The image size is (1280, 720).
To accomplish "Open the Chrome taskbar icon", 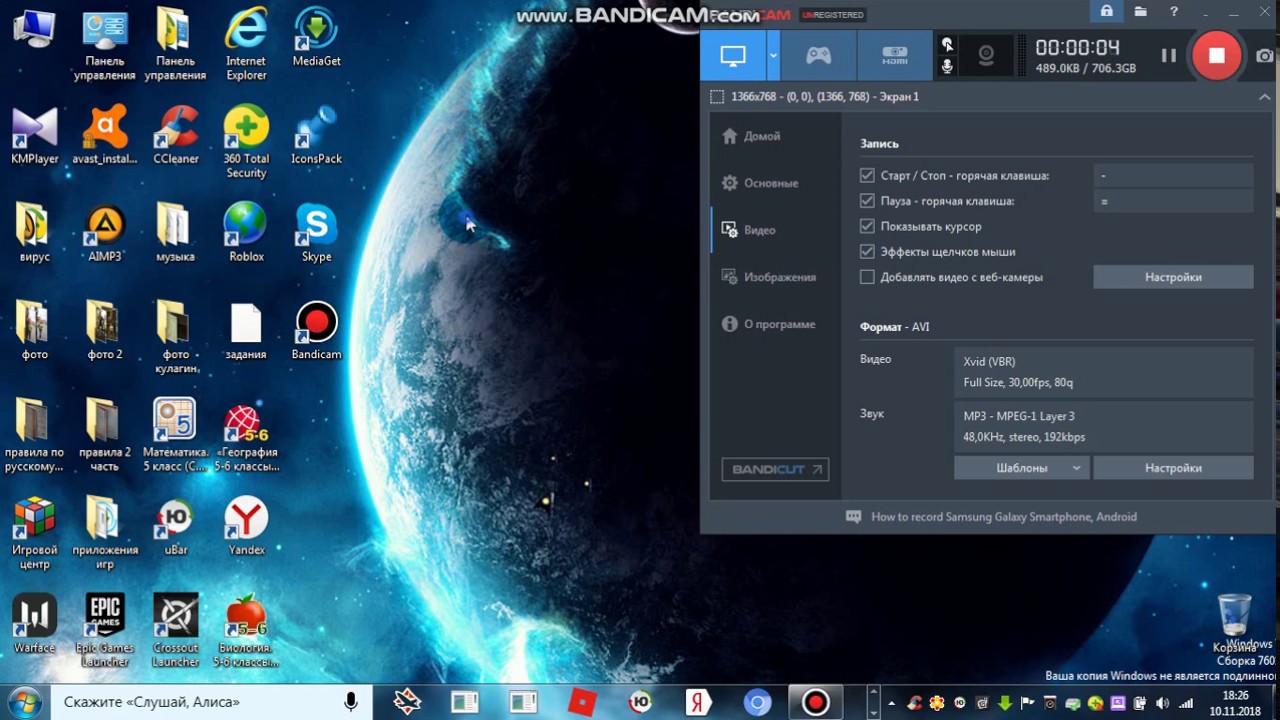I will pos(757,702).
